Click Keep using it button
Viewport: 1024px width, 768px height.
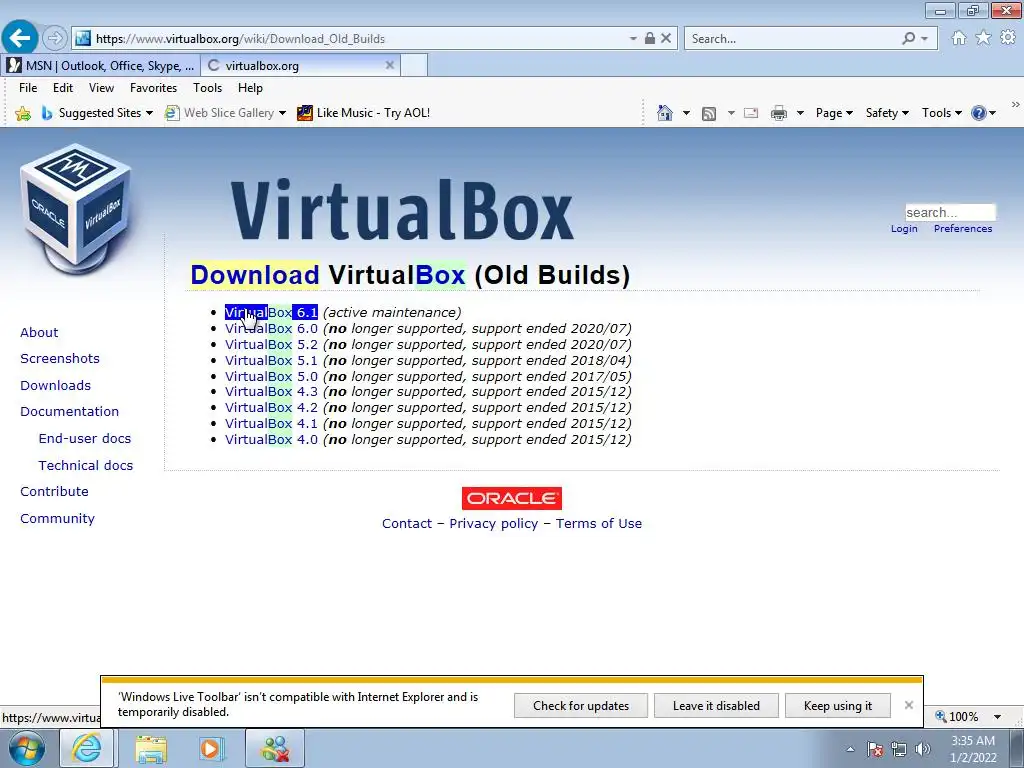pos(838,706)
